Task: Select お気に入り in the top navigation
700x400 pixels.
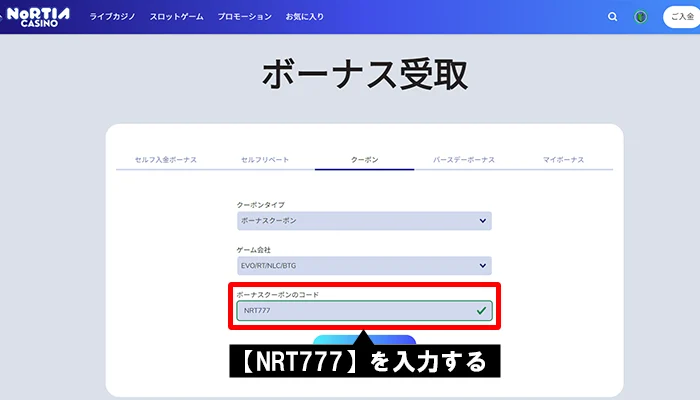Action: point(304,17)
